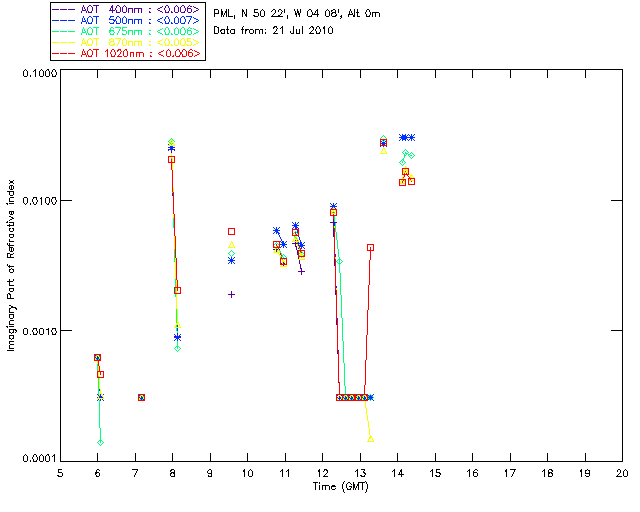This screenshot has width=640, height=512.
Task: Click the AOT 675nm legend entry
Action: [127, 31]
